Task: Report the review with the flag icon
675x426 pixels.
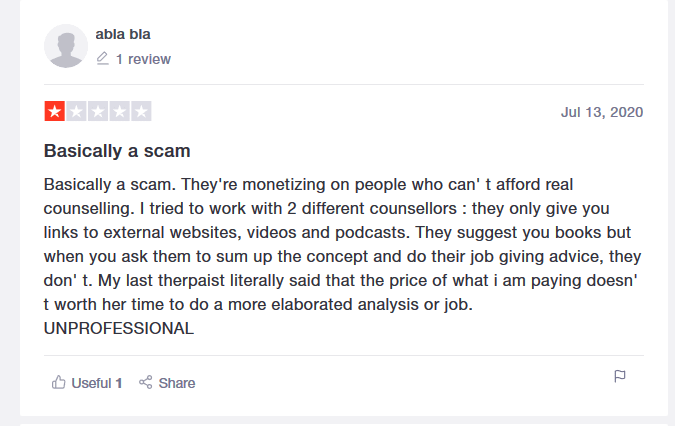Action: tap(619, 376)
